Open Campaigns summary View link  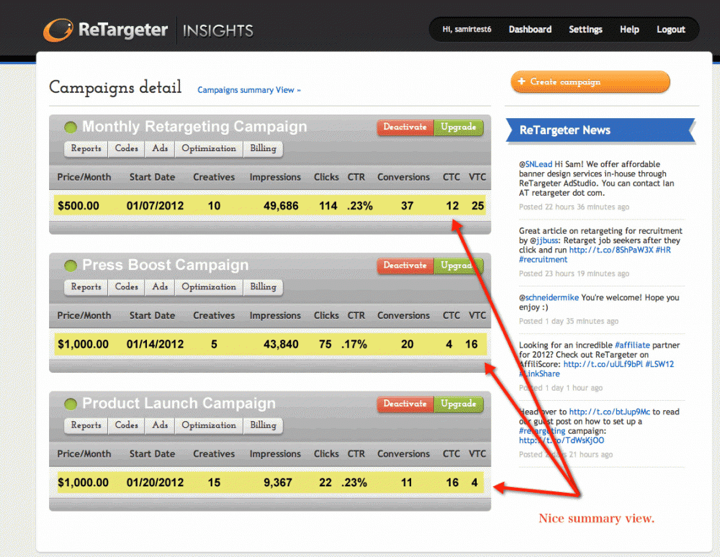(x=248, y=90)
